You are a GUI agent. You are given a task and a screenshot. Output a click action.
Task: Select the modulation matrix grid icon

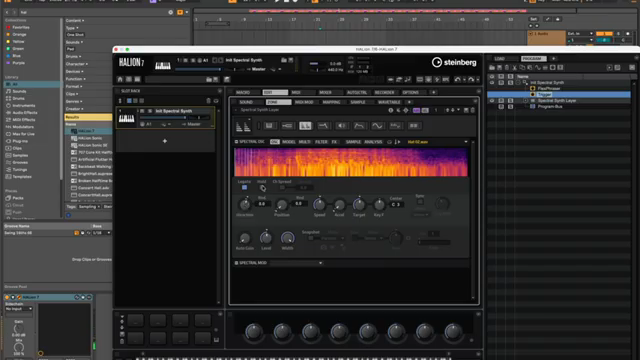tap(413, 126)
